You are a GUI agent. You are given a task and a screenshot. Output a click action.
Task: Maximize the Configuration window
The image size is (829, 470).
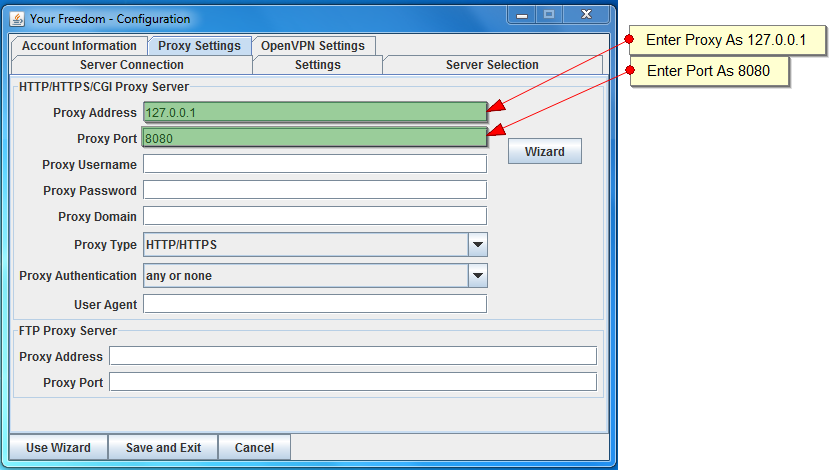pyautogui.click(x=549, y=15)
